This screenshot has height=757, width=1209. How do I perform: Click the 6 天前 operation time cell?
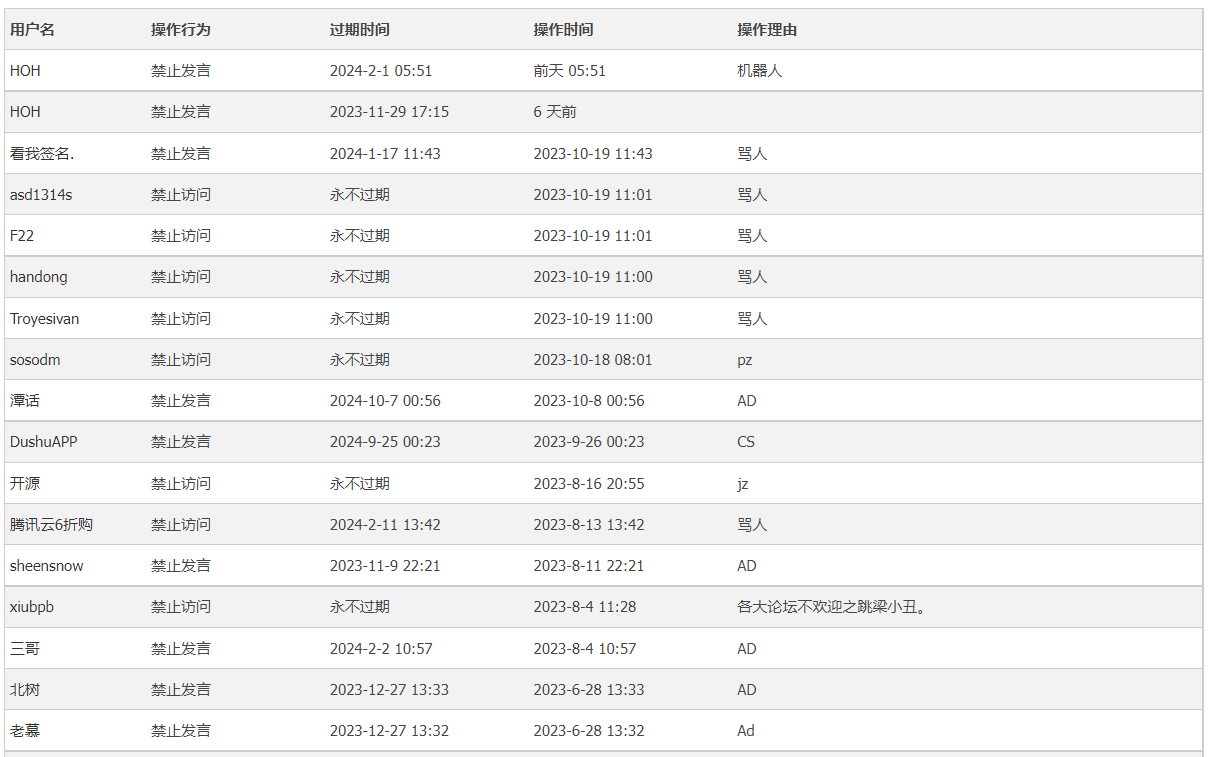tap(555, 112)
